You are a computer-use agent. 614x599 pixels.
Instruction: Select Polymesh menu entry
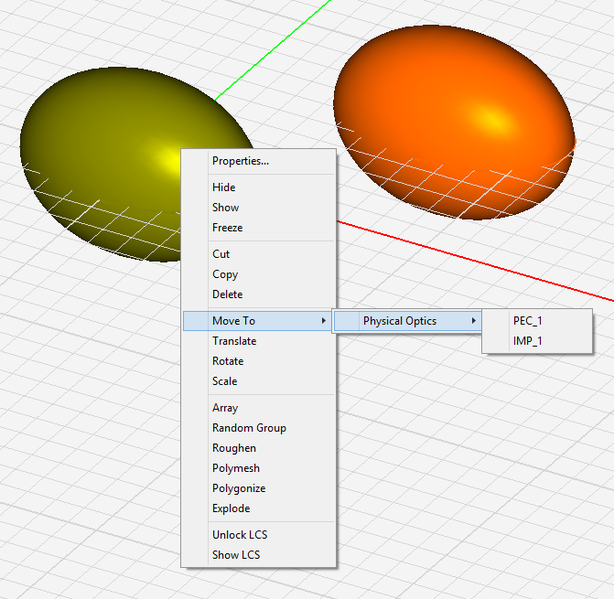click(x=236, y=468)
